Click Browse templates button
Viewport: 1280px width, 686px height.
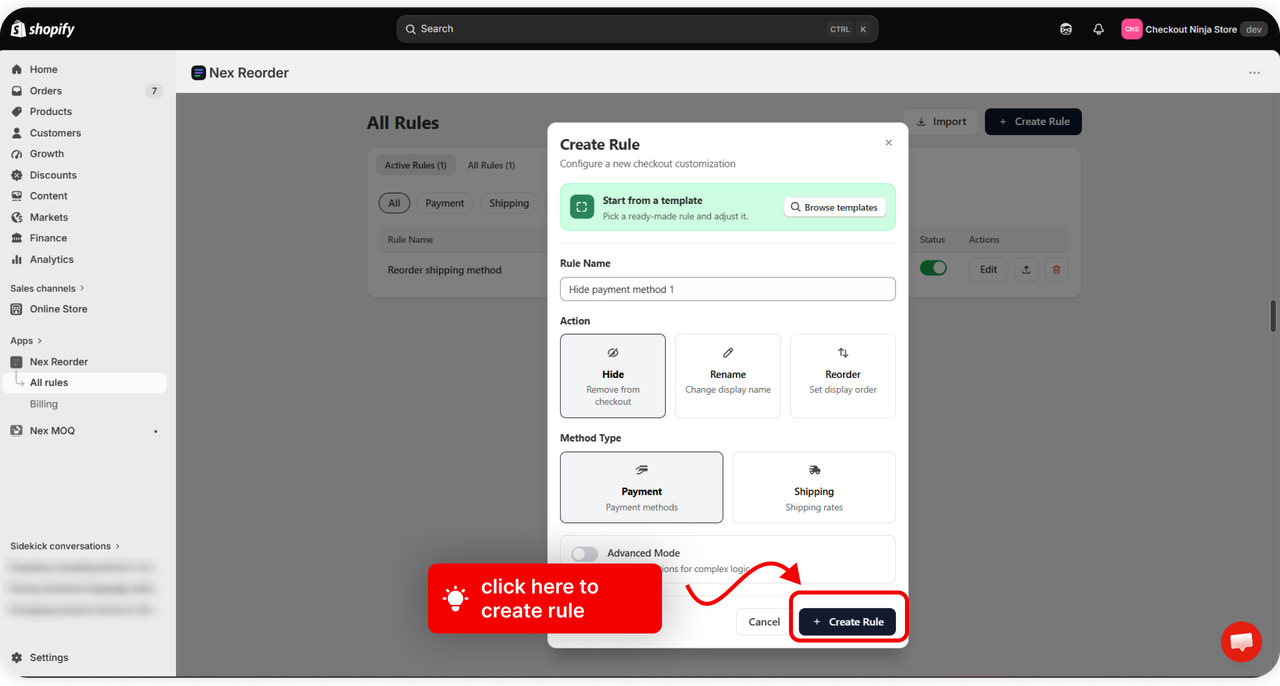click(835, 207)
